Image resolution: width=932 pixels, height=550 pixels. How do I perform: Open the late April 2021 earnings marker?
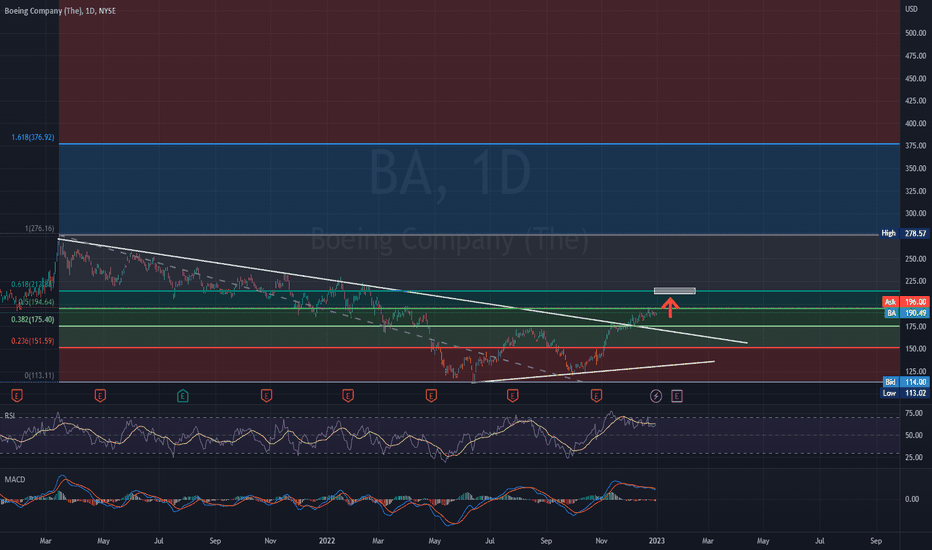click(100, 395)
